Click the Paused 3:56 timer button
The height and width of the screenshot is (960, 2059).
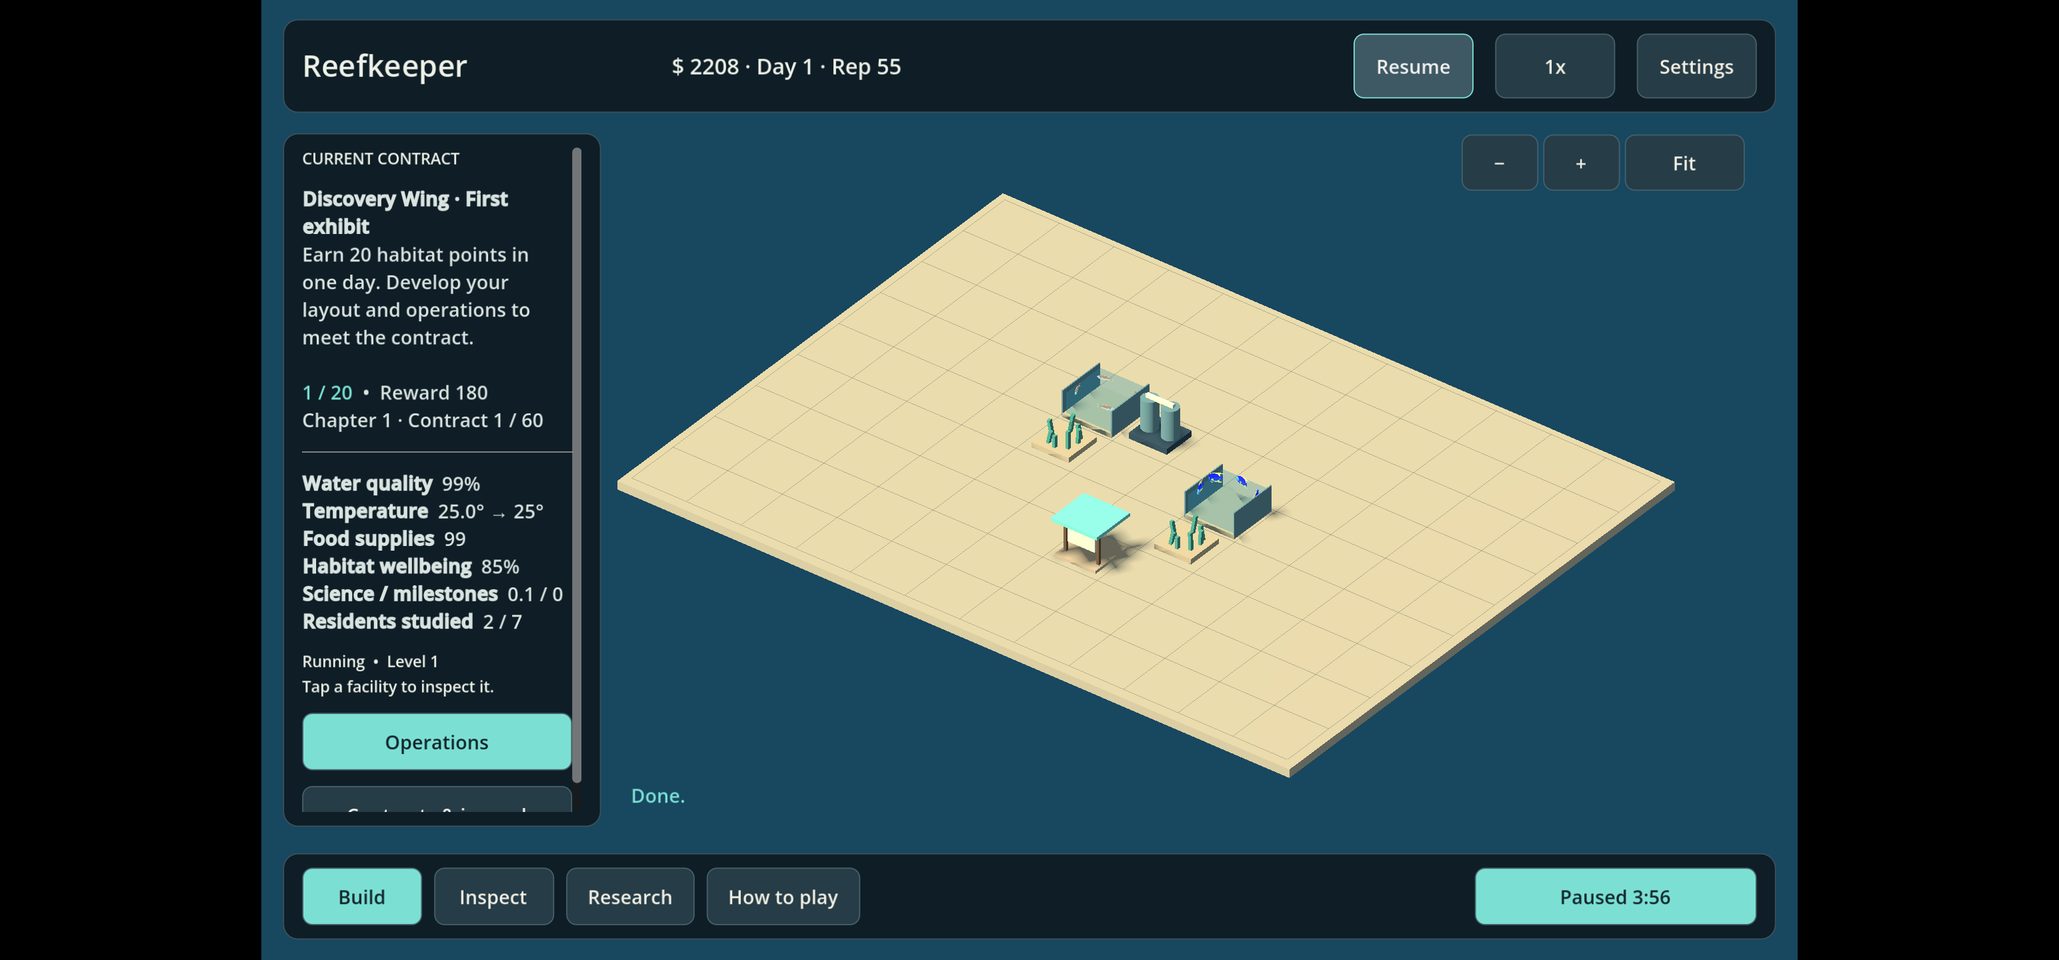1615,897
